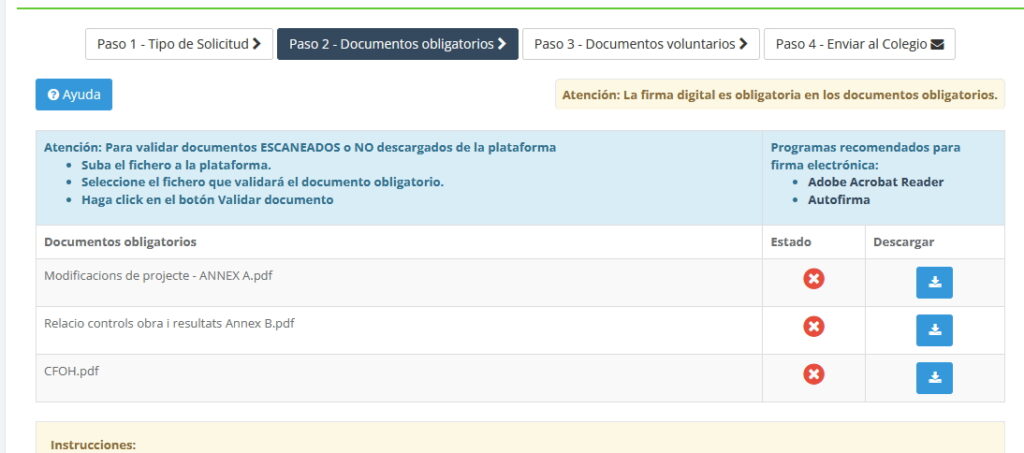Screen dimensions: 1024x453
Task: Click the Estado column header
Action: tap(791, 242)
